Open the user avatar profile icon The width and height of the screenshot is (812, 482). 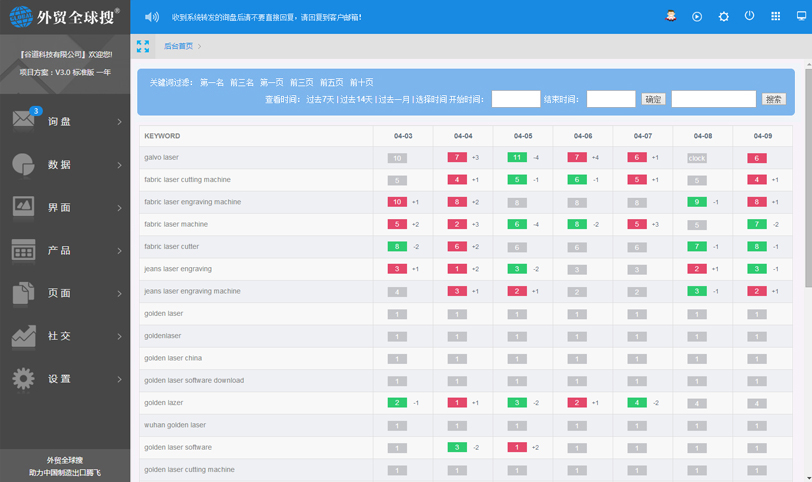pyautogui.click(x=671, y=17)
